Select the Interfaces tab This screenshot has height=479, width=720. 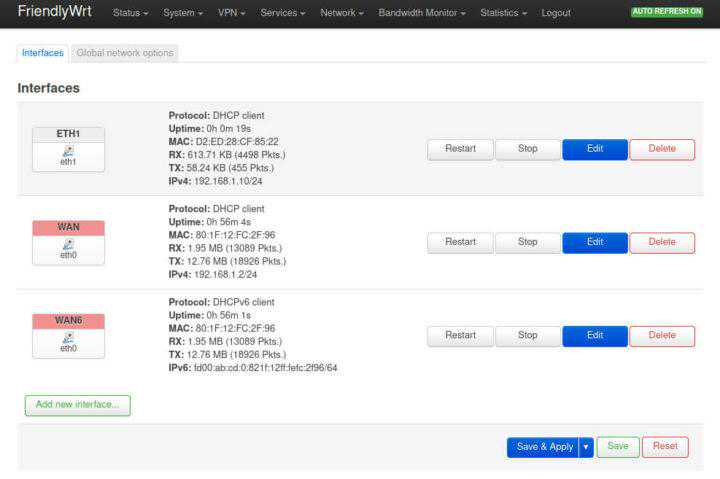43,53
